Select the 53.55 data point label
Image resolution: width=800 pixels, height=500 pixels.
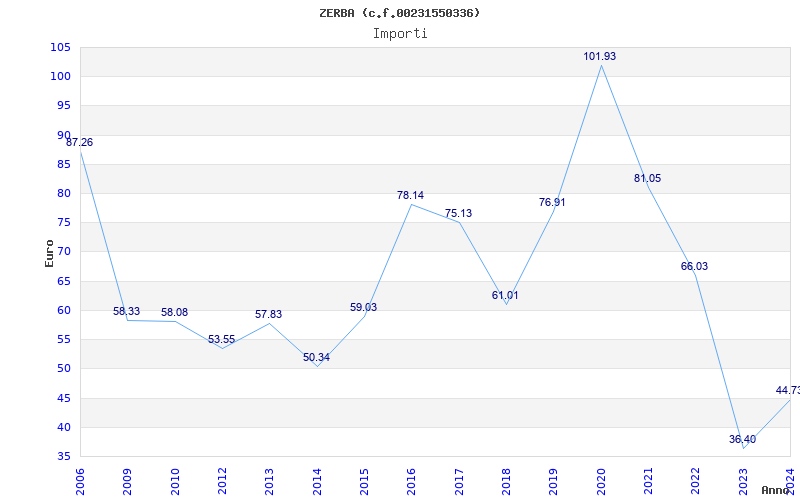[x=221, y=339]
